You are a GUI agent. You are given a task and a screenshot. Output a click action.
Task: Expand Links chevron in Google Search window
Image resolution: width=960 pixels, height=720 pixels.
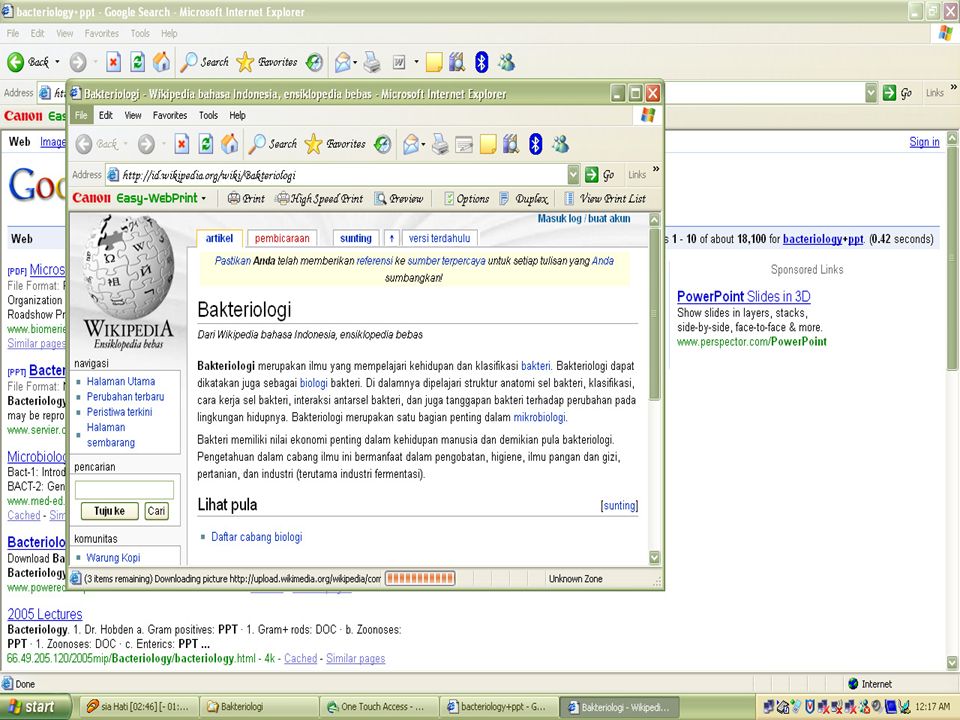954,88
